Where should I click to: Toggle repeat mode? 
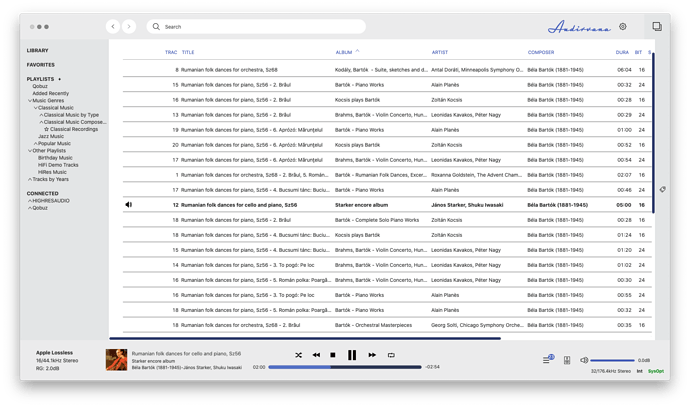click(x=391, y=355)
